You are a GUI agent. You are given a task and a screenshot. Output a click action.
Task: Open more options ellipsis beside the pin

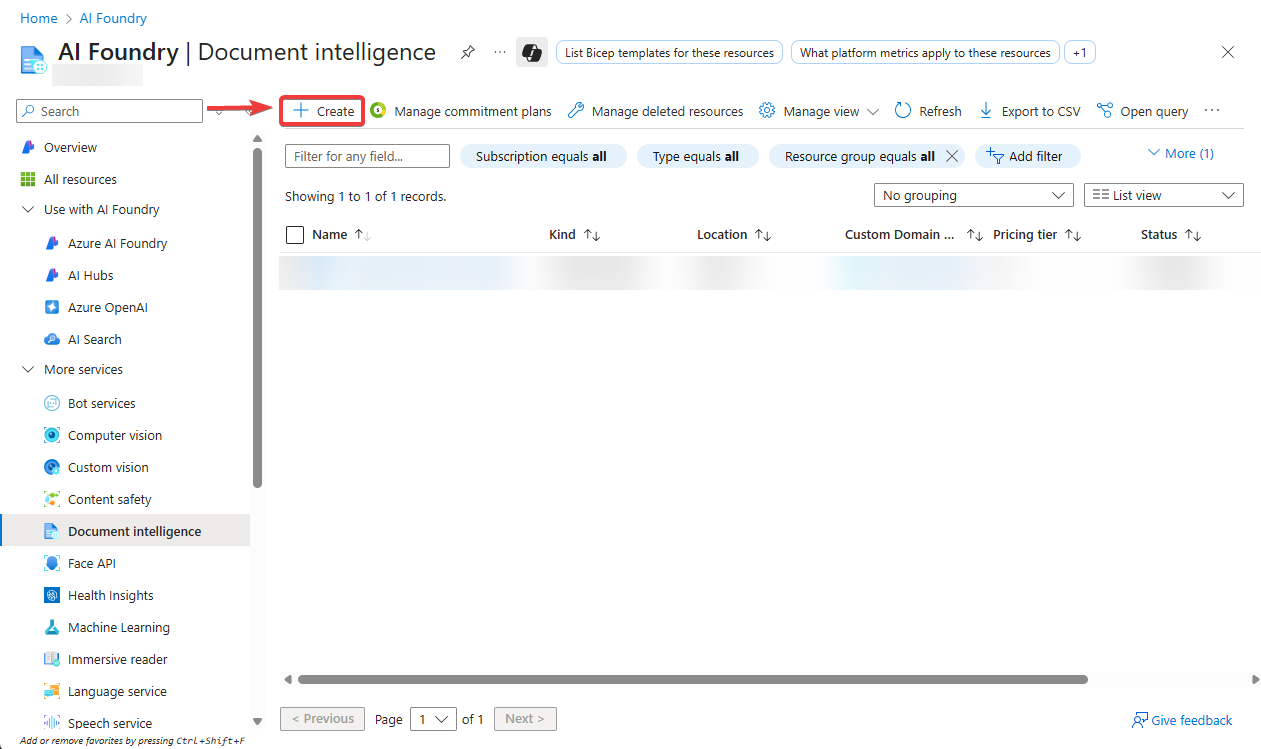(x=500, y=52)
